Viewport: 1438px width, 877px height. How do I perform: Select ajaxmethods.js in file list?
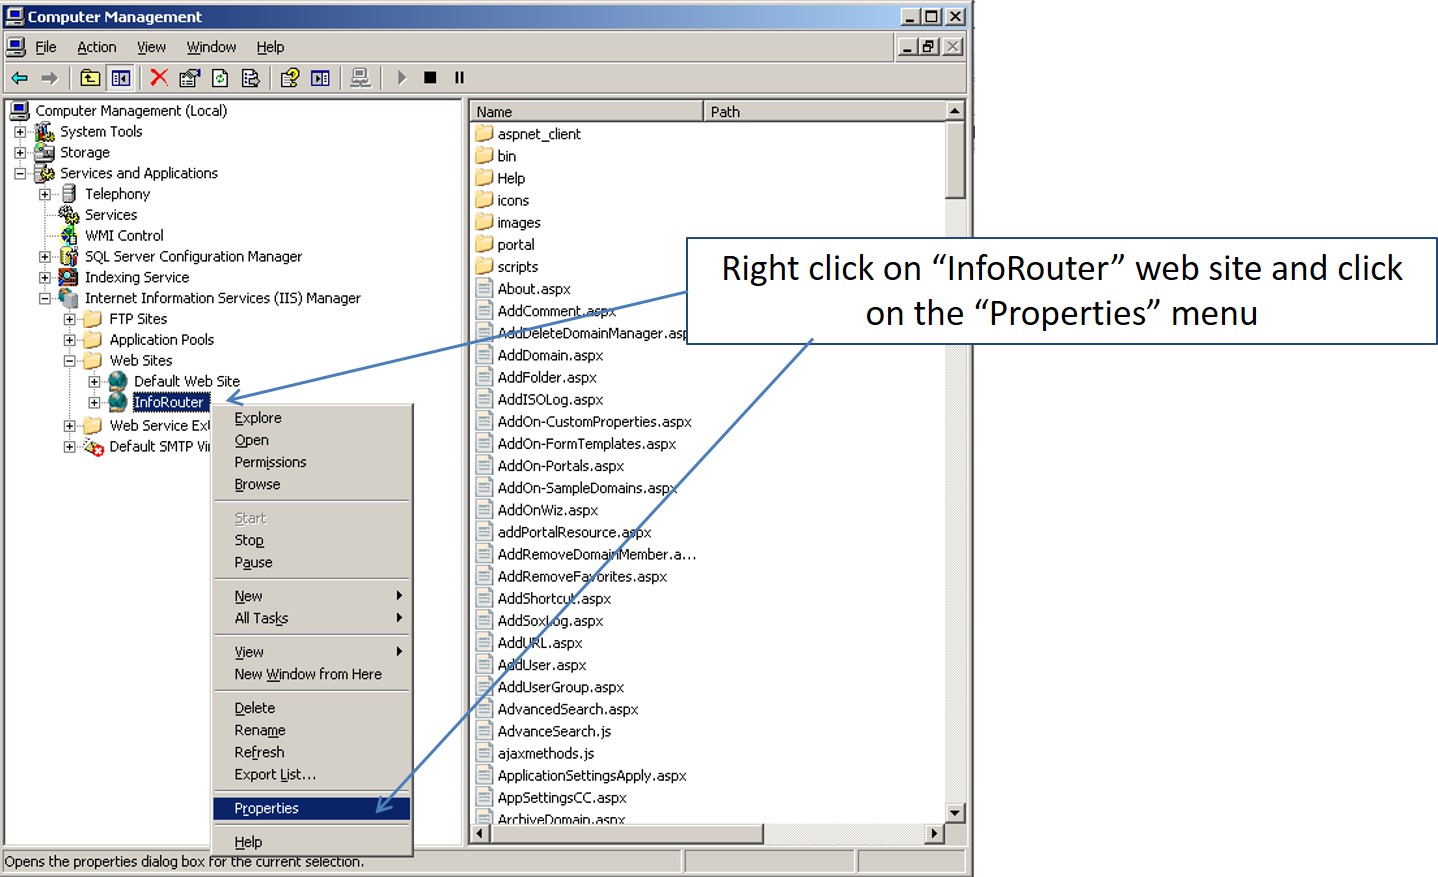tap(546, 753)
